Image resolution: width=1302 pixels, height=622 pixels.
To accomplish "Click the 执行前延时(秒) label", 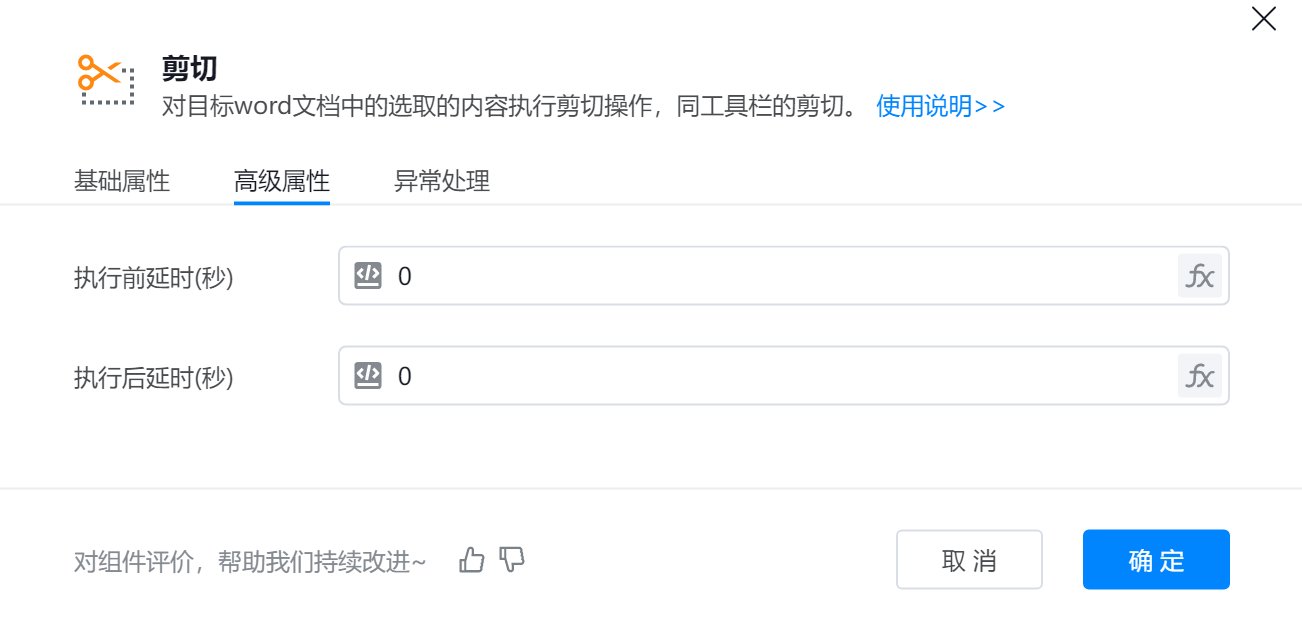I will pyautogui.click(x=154, y=278).
